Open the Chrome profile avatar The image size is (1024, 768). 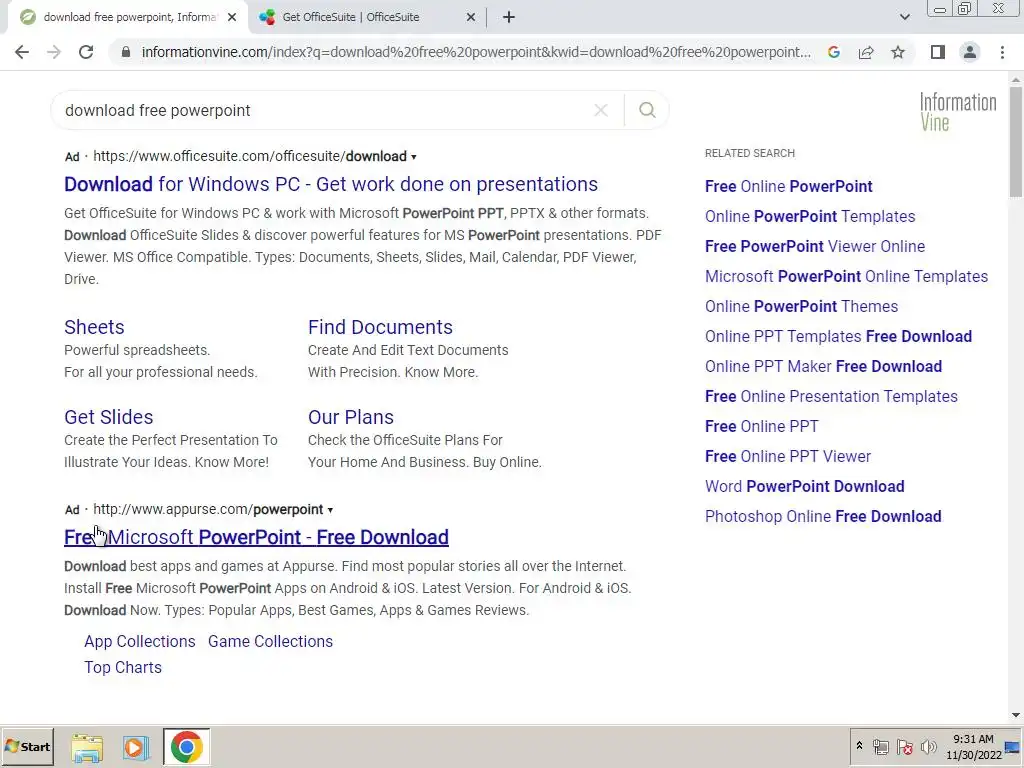click(x=970, y=52)
